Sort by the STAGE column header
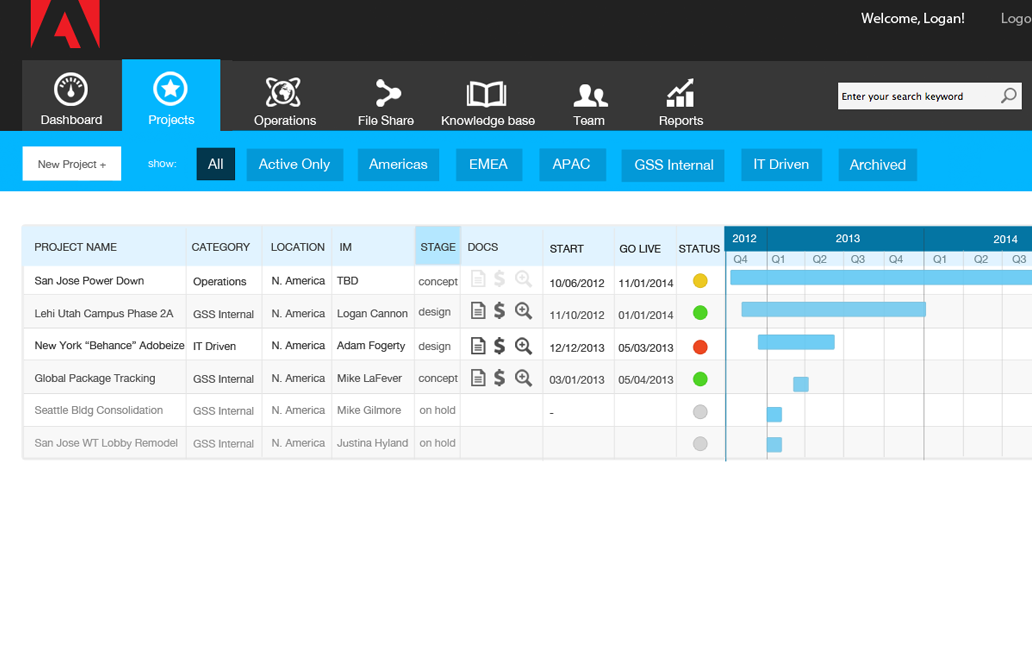This screenshot has width=1032, height=651. coord(438,247)
